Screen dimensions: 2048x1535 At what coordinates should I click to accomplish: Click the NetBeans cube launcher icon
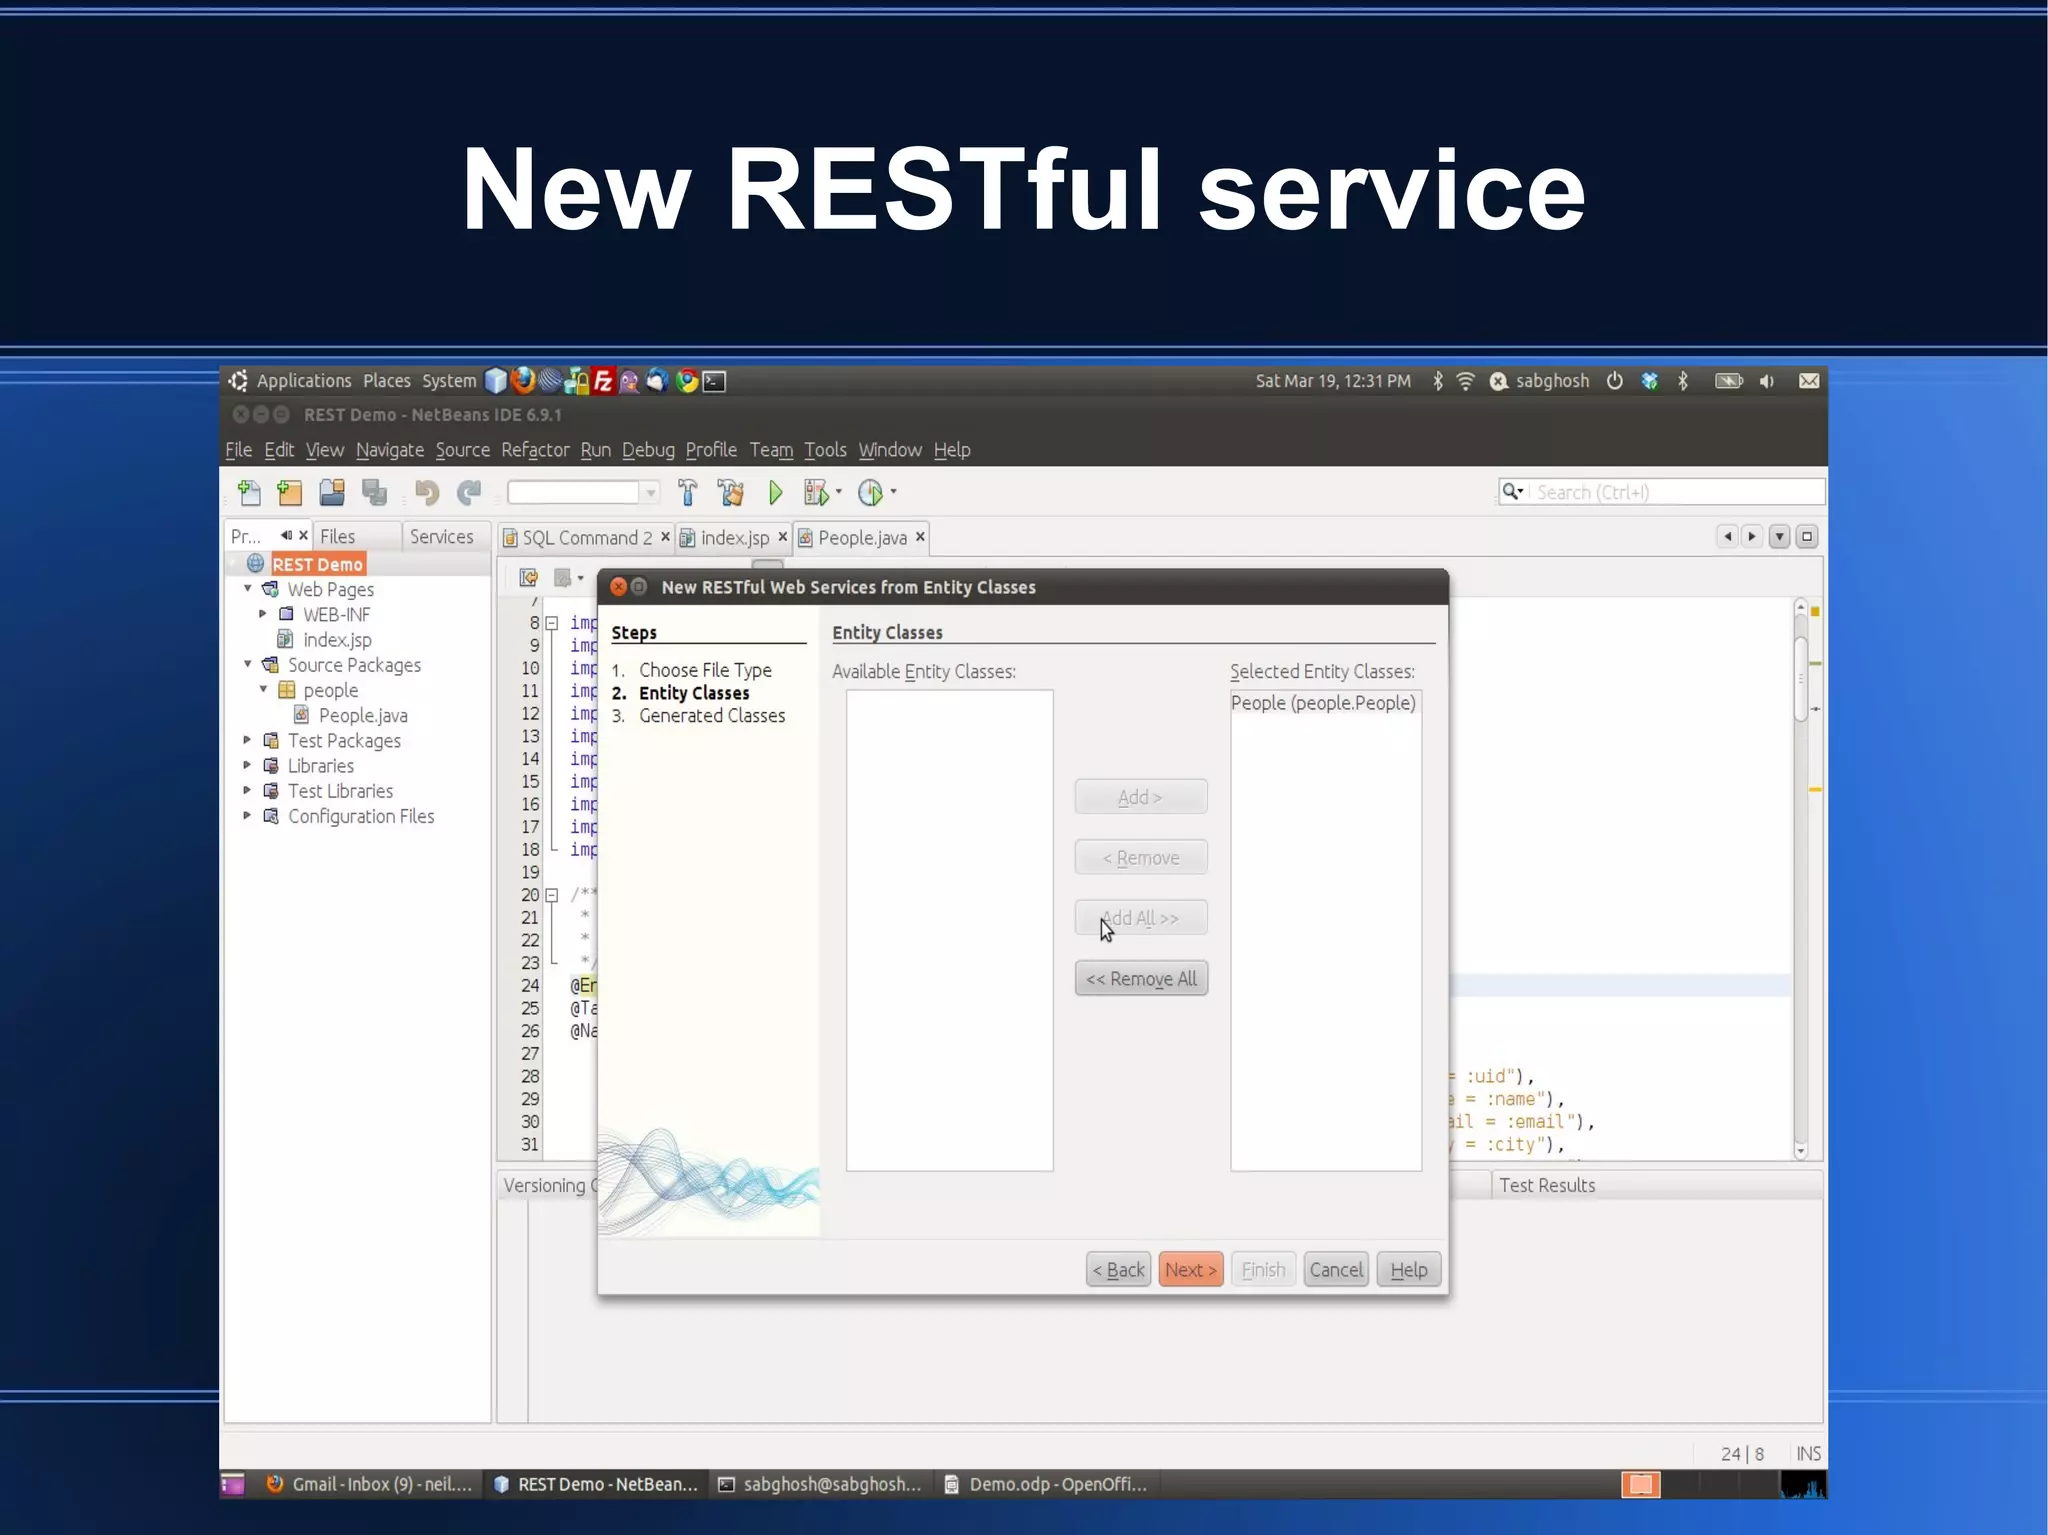(x=496, y=381)
